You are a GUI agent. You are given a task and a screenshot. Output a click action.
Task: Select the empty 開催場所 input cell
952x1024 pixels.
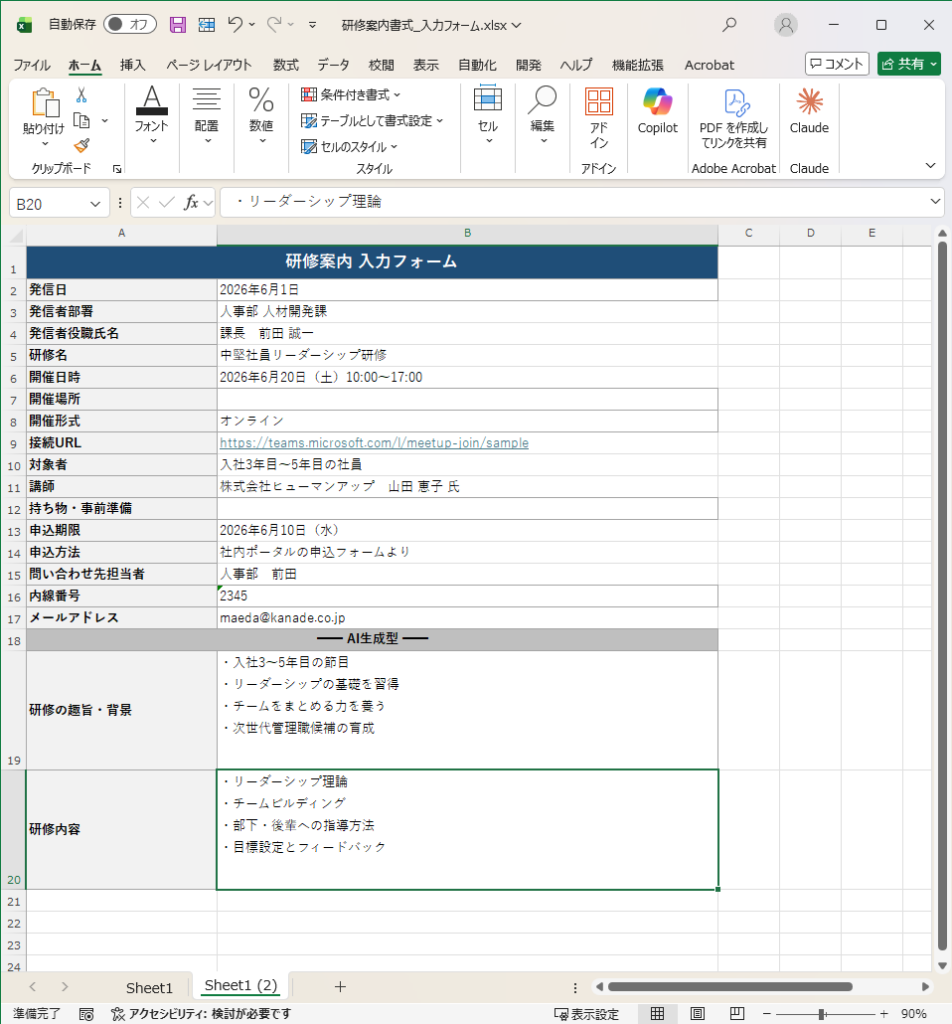[467, 399]
